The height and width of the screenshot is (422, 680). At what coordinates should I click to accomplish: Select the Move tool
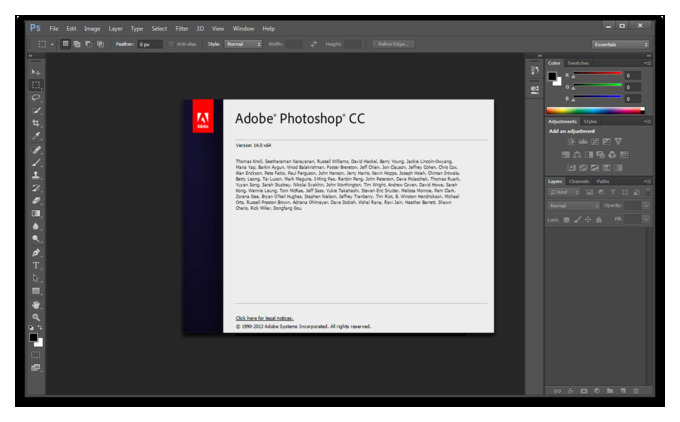point(36,72)
